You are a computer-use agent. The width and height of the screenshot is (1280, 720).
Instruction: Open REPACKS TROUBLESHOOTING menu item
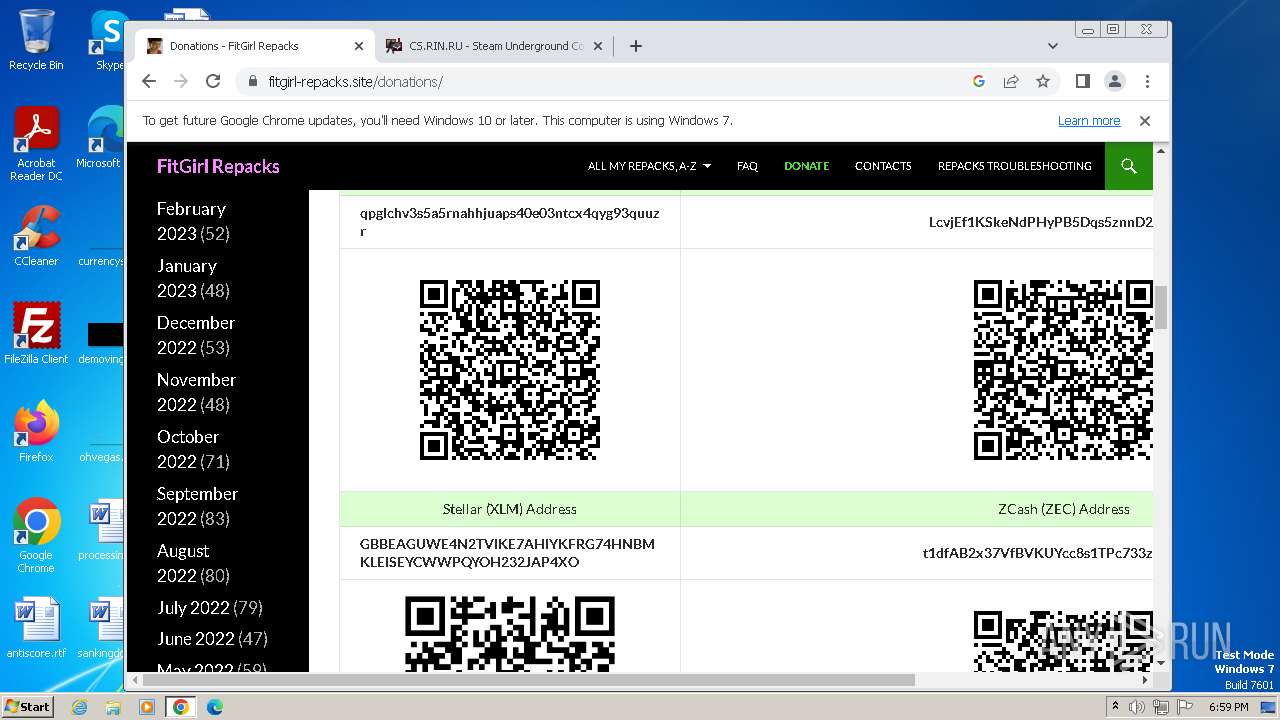click(x=1014, y=166)
